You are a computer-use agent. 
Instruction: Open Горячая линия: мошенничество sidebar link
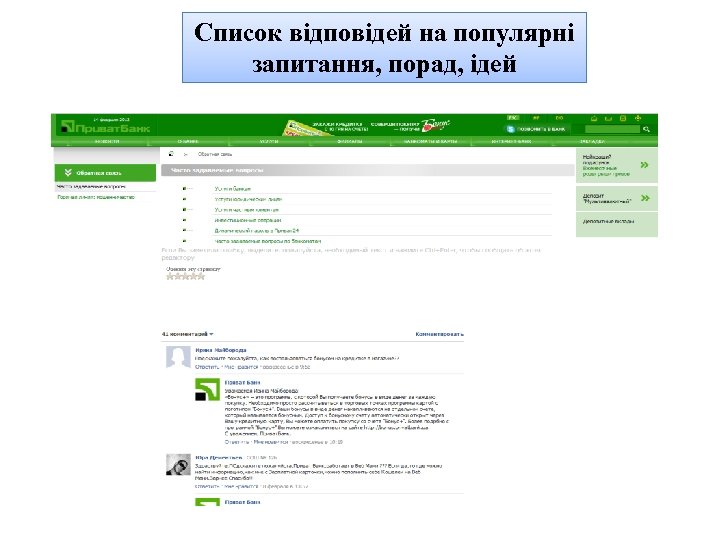(96, 197)
